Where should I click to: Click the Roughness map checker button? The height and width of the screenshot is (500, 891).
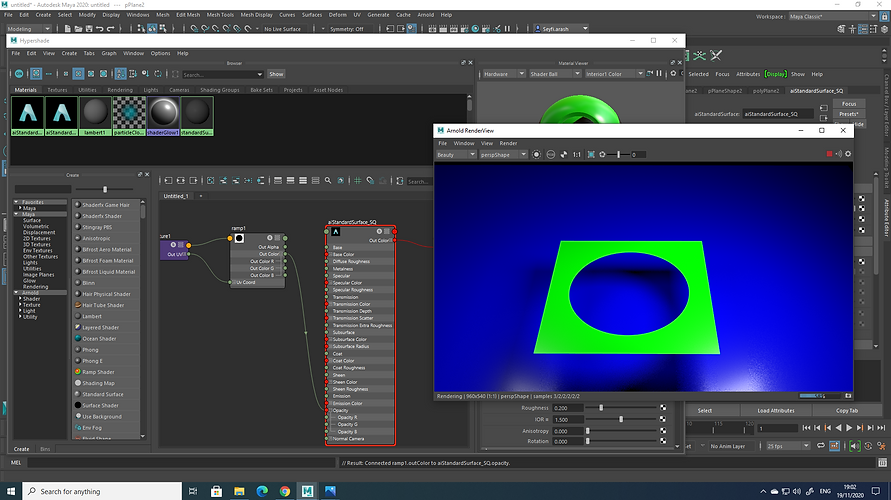click(663, 407)
